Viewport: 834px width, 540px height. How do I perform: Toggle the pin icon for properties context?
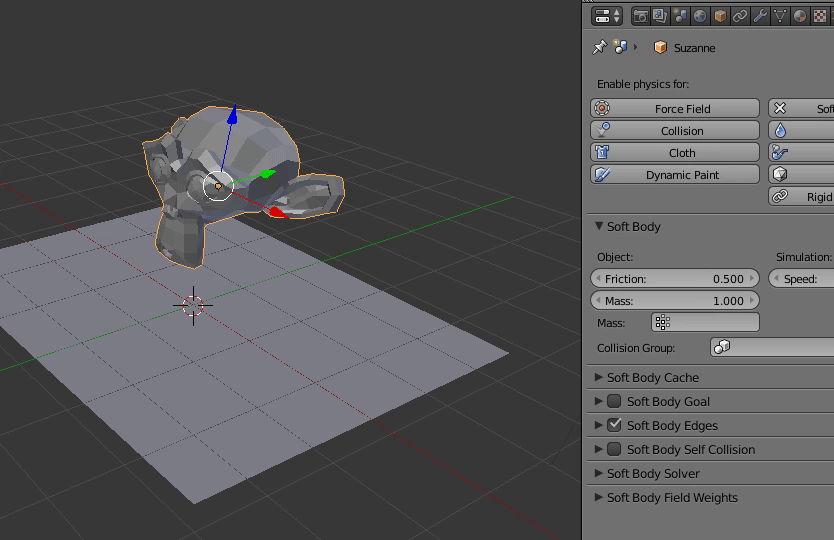[599, 47]
